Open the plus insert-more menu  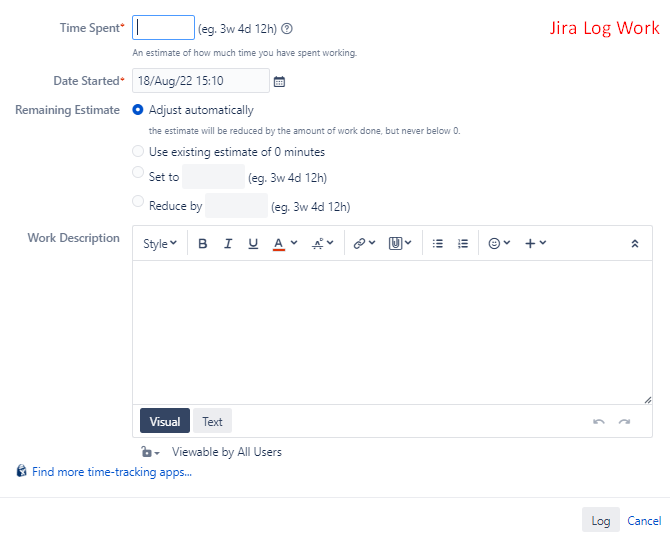[535, 244]
